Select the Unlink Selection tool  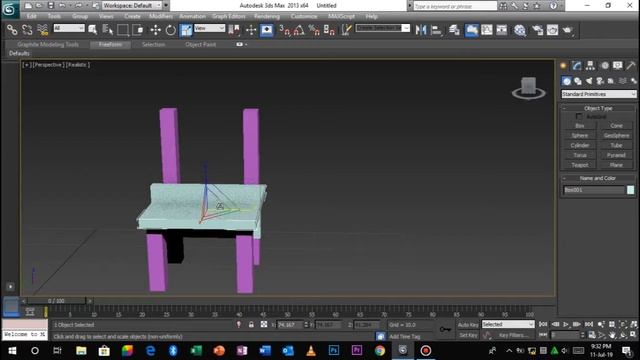point(27,30)
